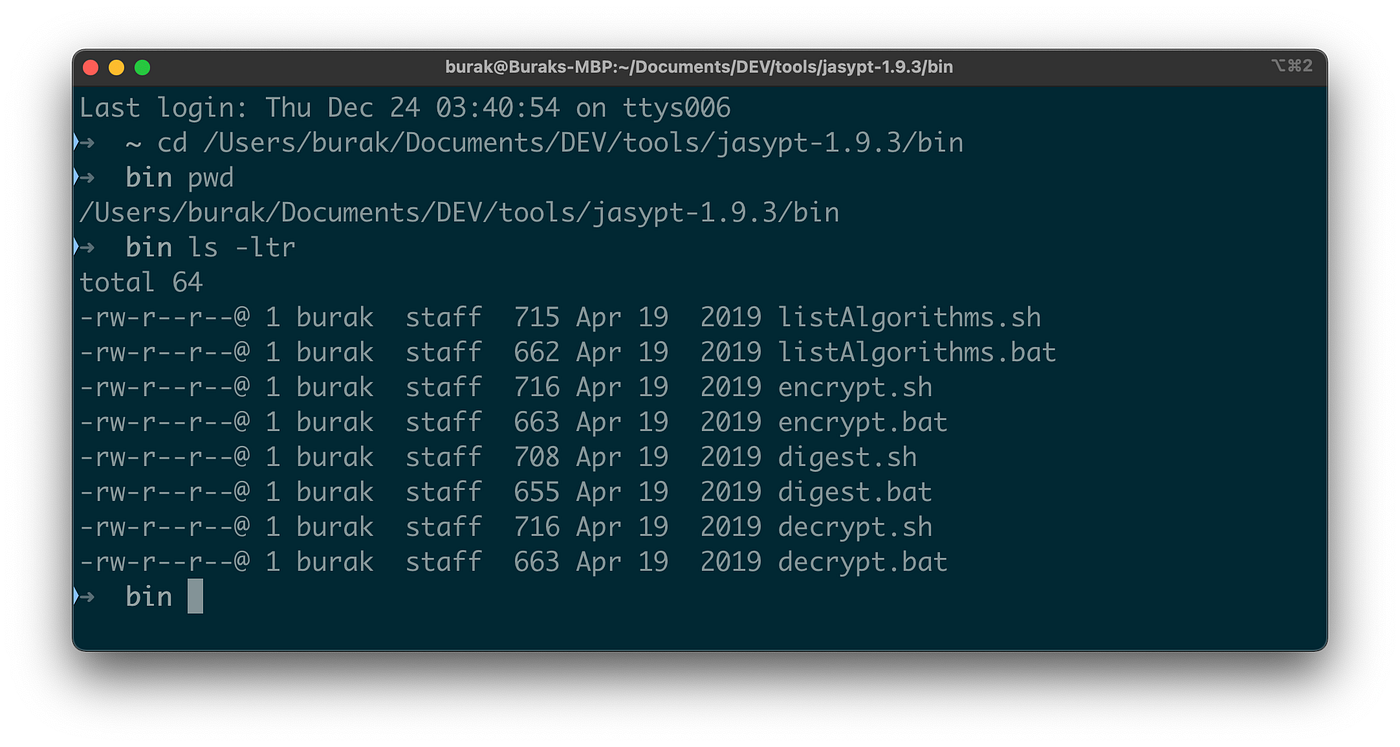Click the window title showing jasypt-1.9.3/bin path
This screenshot has height=747, width=1400.
click(698, 66)
